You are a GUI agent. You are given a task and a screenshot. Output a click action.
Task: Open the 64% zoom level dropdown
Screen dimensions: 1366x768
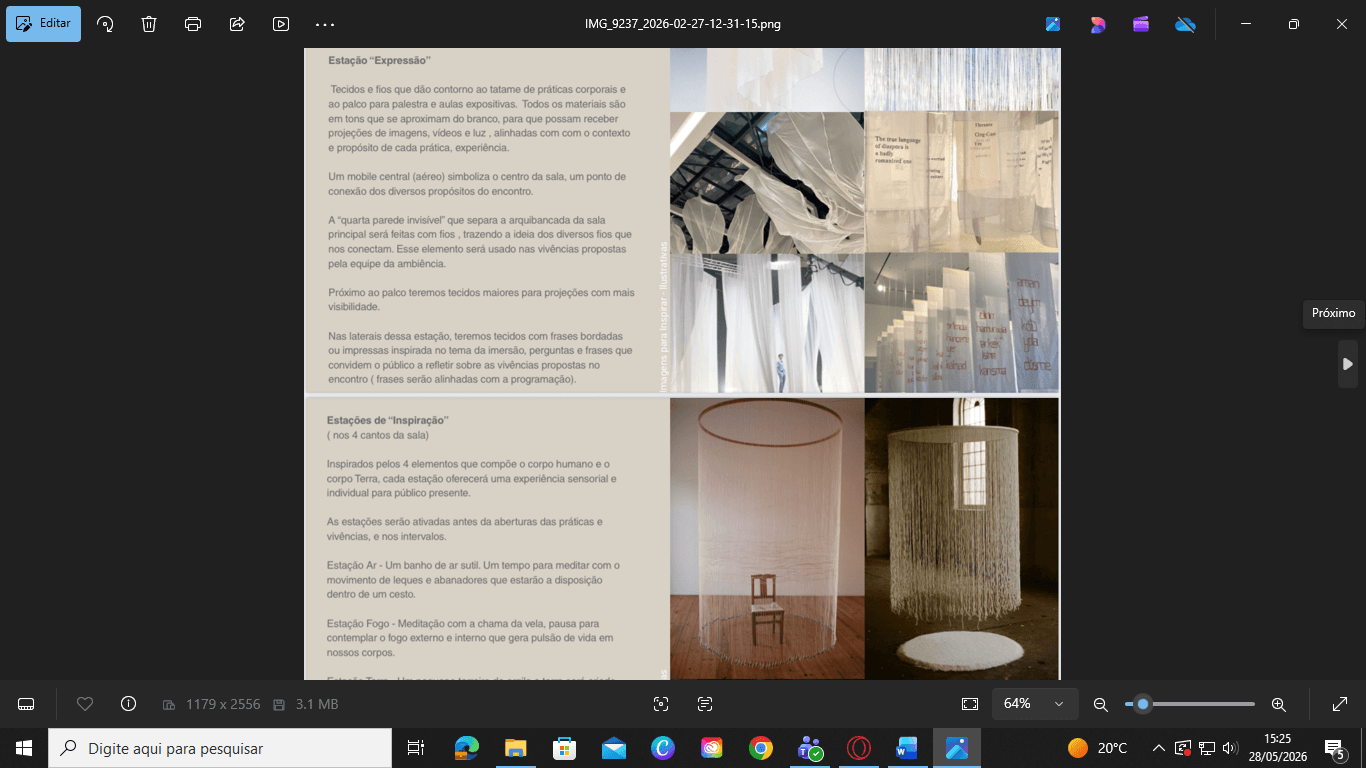point(1035,704)
